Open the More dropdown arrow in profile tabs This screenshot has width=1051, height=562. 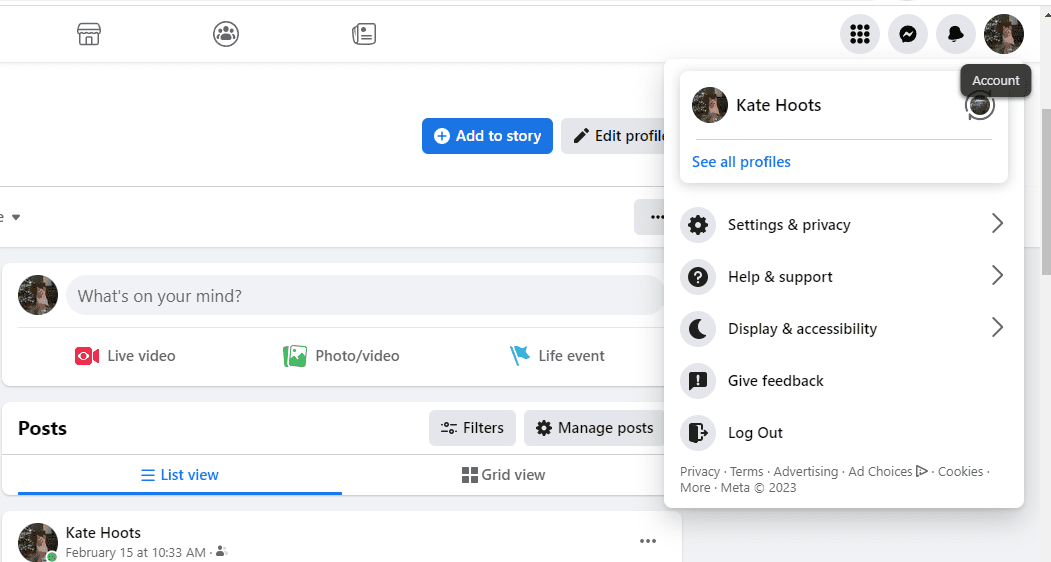pos(16,217)
